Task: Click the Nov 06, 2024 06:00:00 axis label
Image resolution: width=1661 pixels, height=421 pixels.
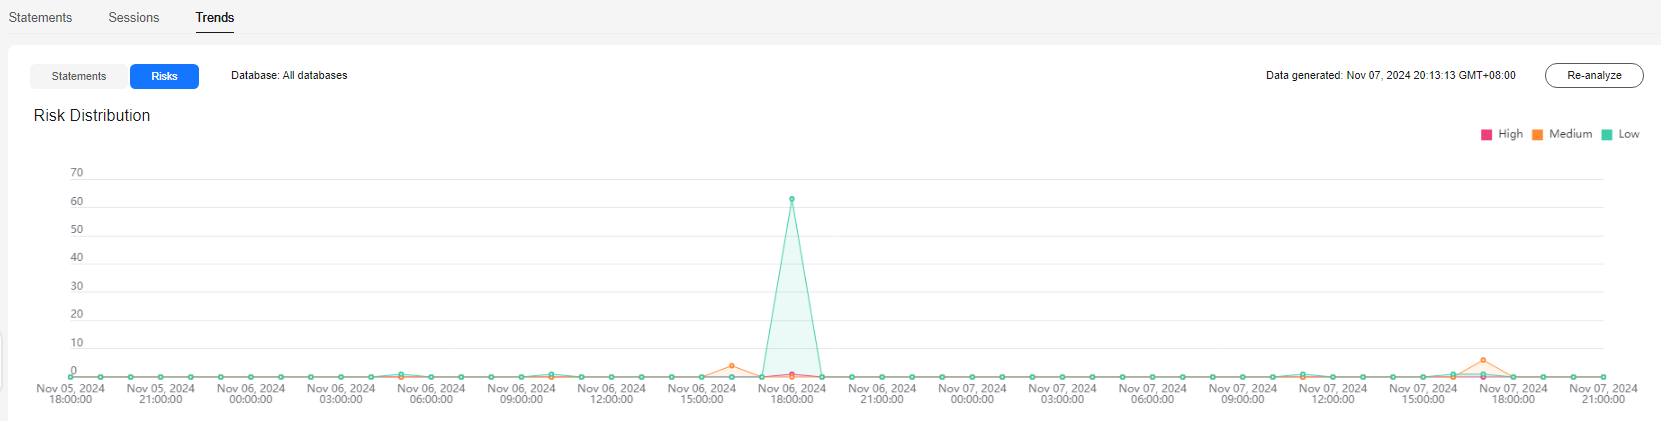Action: (x=431, y=394)
